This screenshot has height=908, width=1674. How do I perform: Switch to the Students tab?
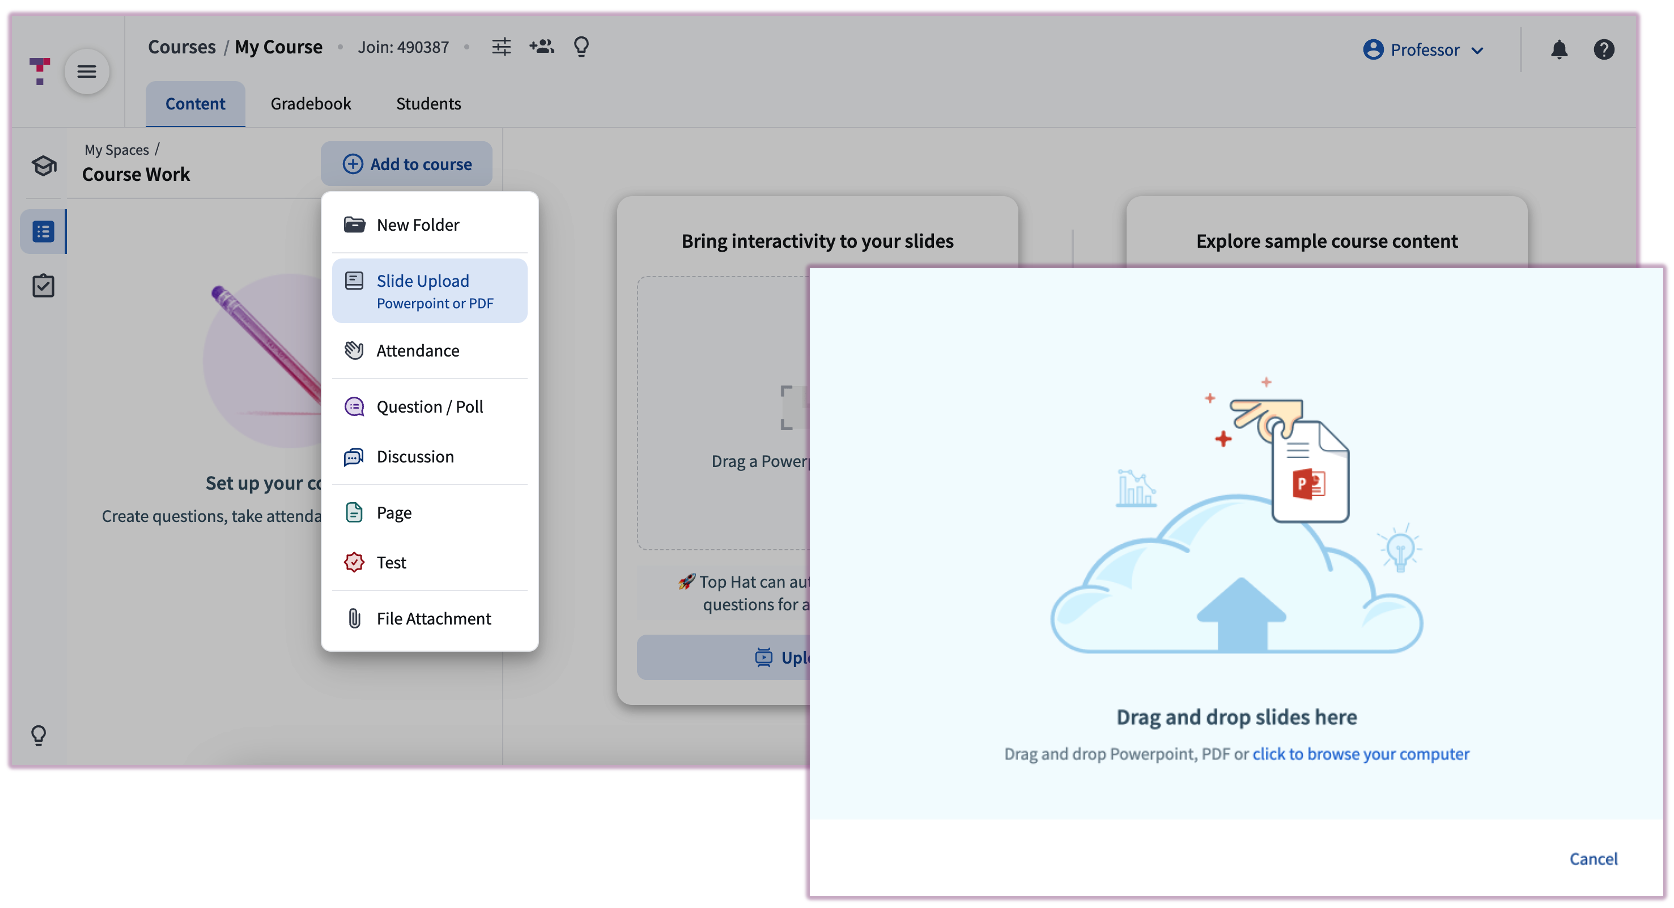(x=428, y=104)
